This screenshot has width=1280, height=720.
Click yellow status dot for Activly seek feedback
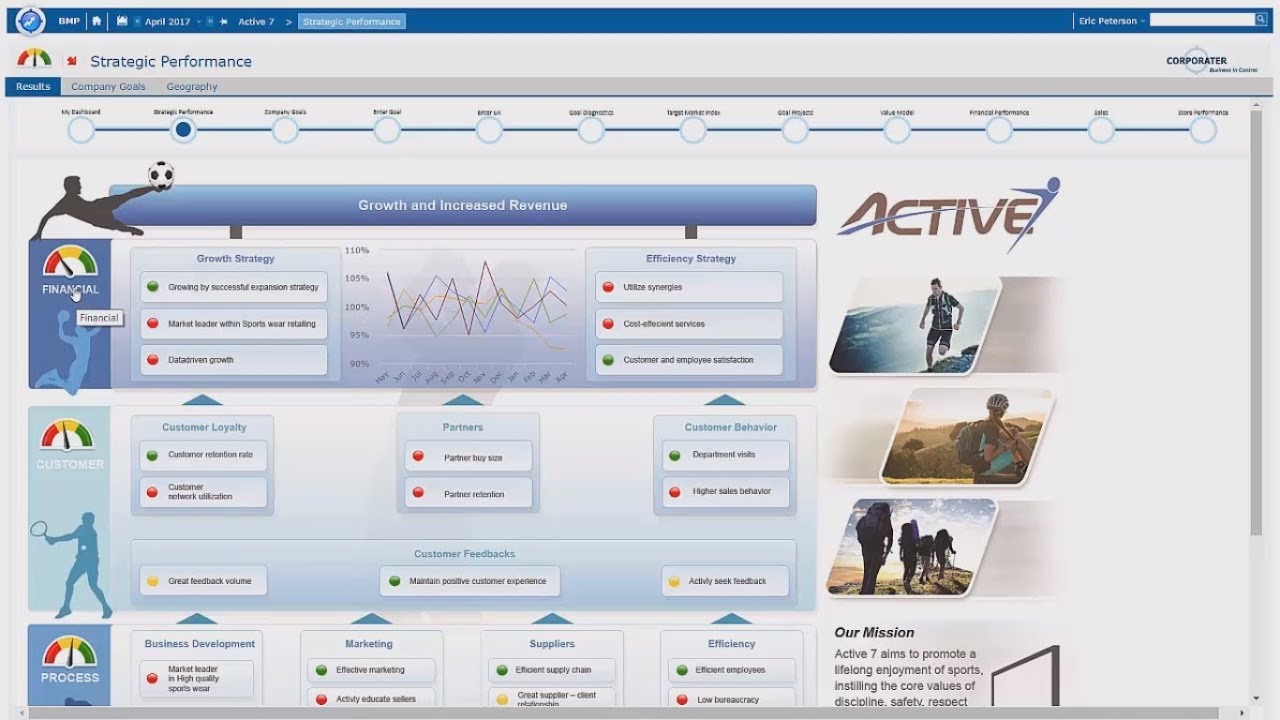674,581
